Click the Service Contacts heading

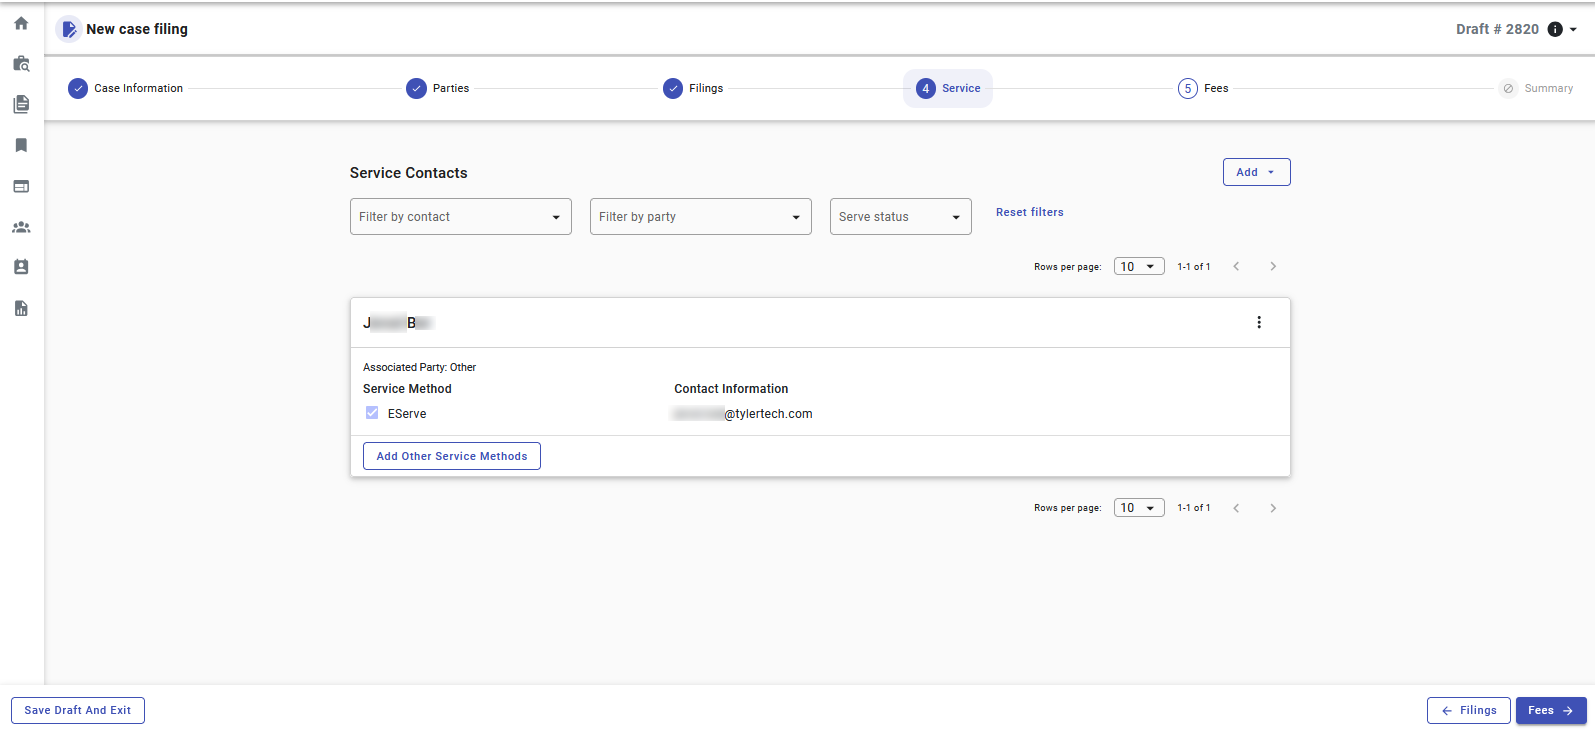click(409, 173)
